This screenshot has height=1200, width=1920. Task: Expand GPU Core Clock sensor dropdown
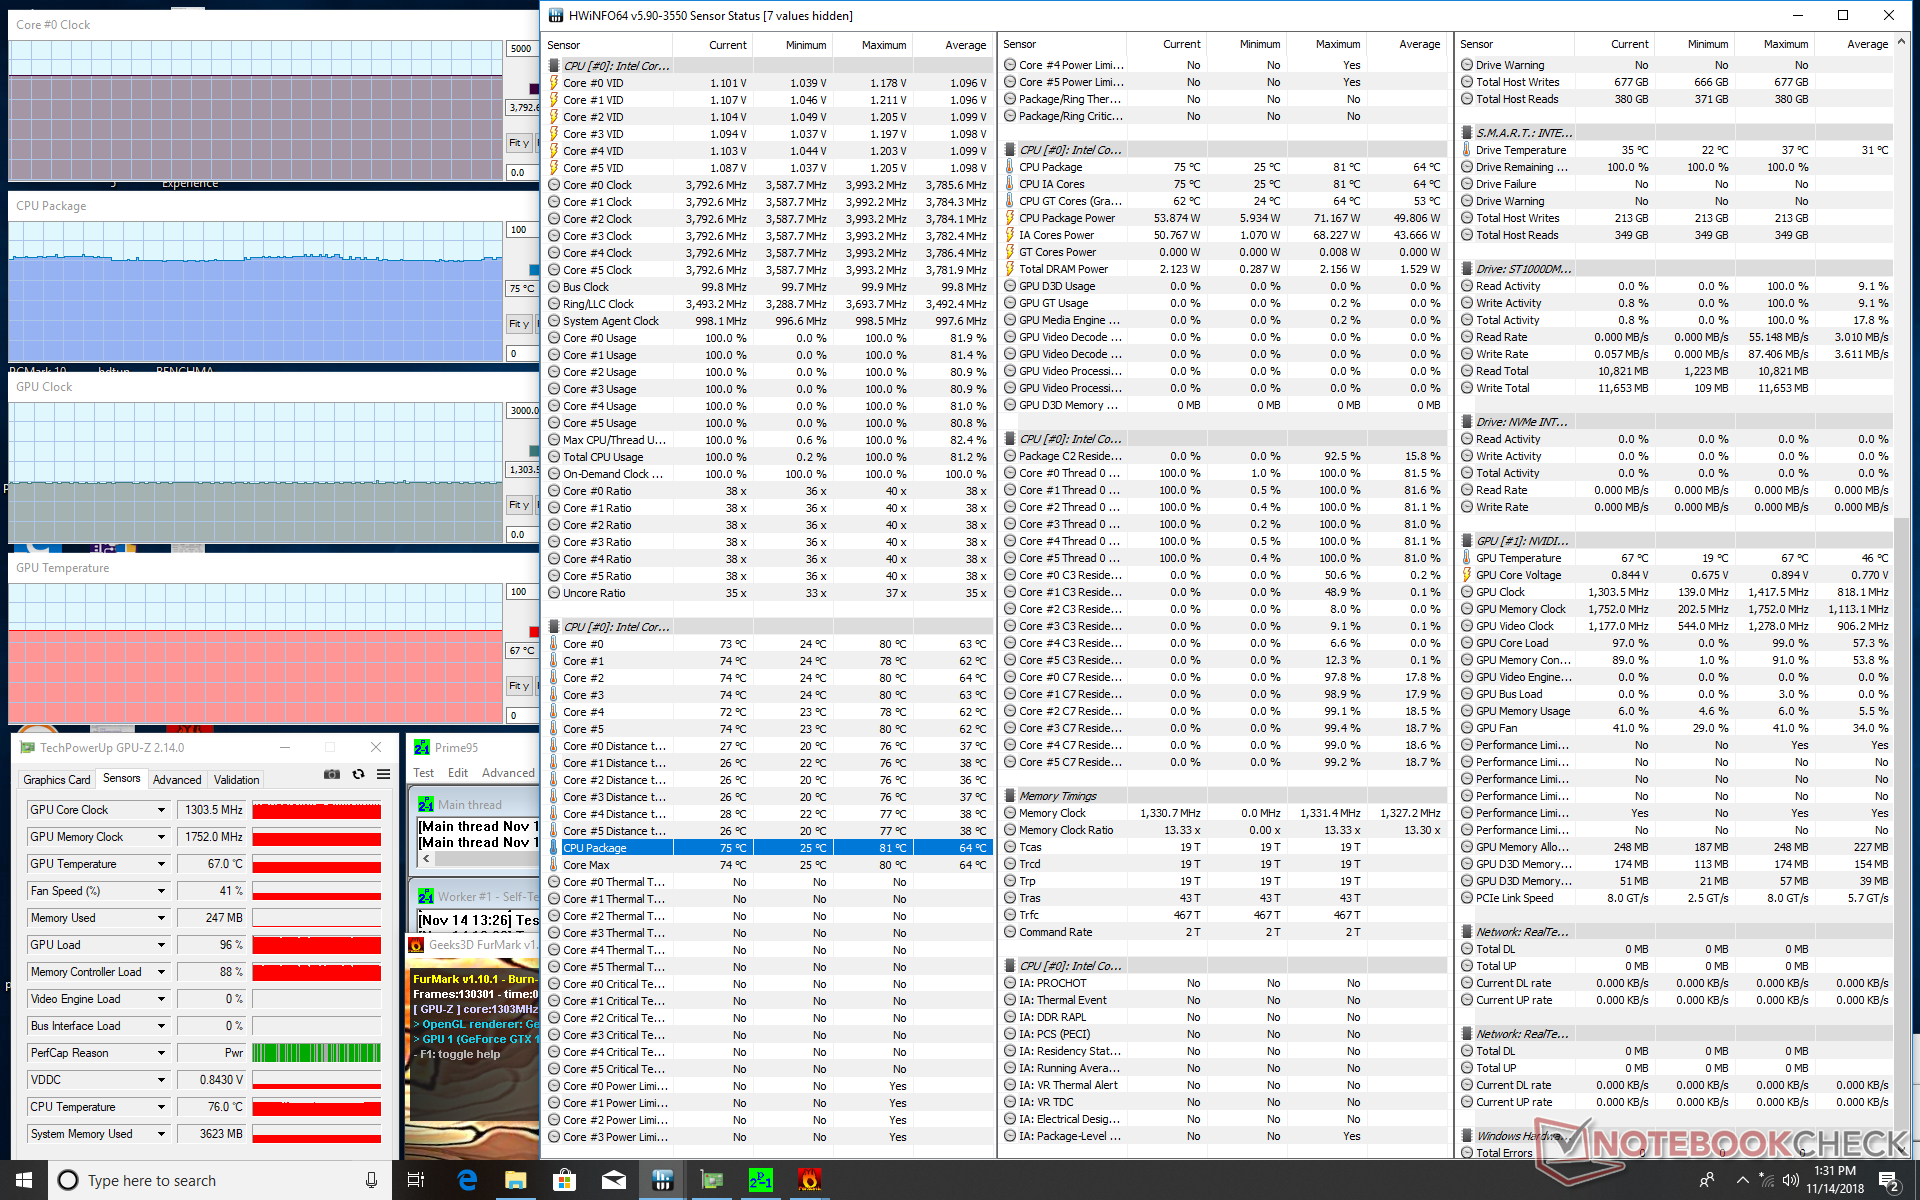(161, 810)
